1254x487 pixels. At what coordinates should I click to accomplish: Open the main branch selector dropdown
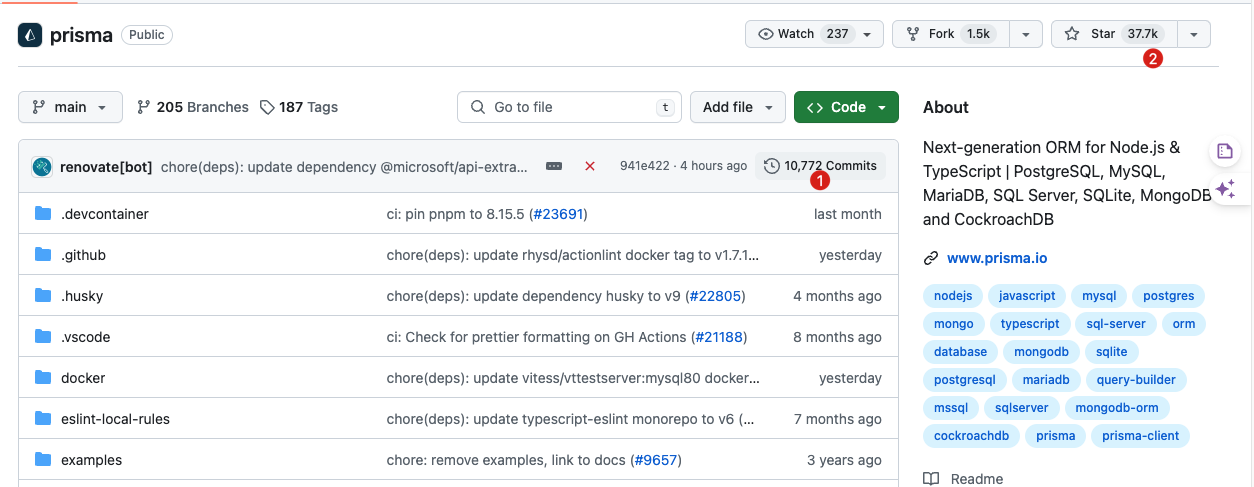(x=70, y=107)
